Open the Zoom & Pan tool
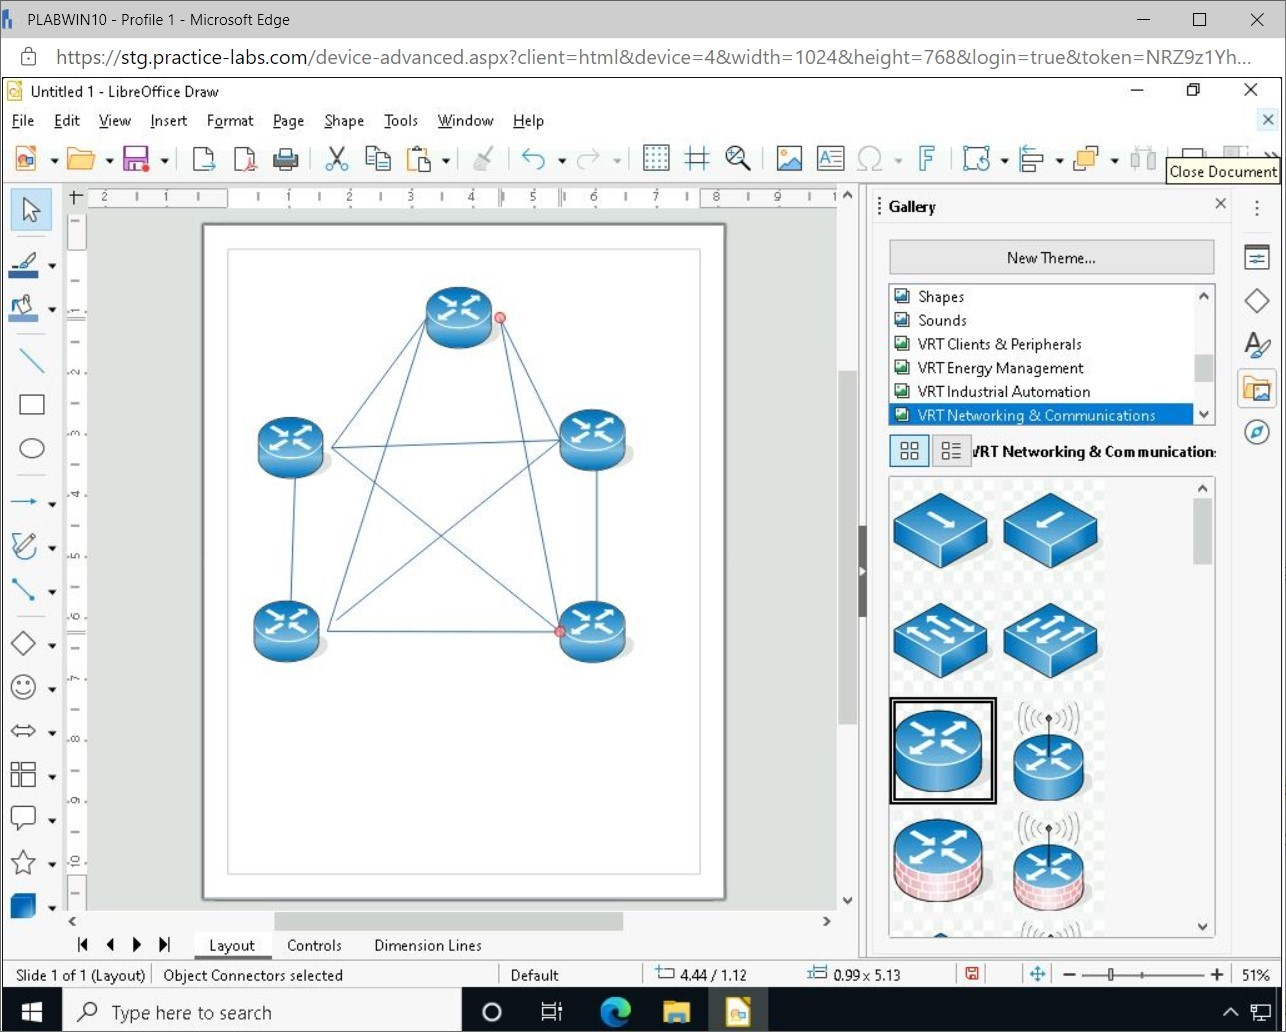This screenshot has height=1032, width=1286. (738, 158)
